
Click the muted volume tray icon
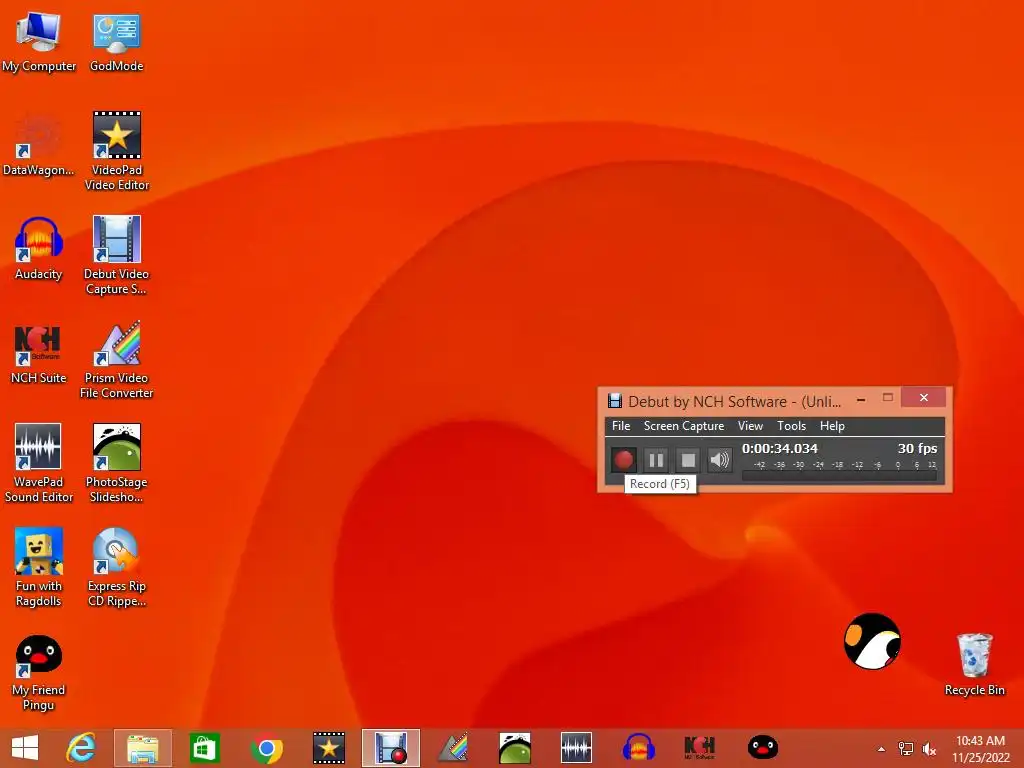tap(929, 749)
